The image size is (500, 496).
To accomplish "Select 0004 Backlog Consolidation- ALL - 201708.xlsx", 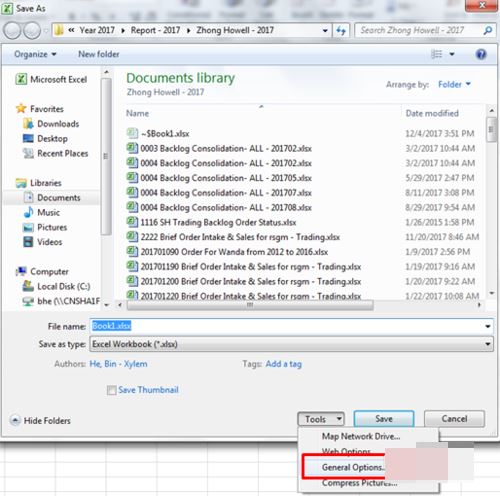I will tap(219, 207).
